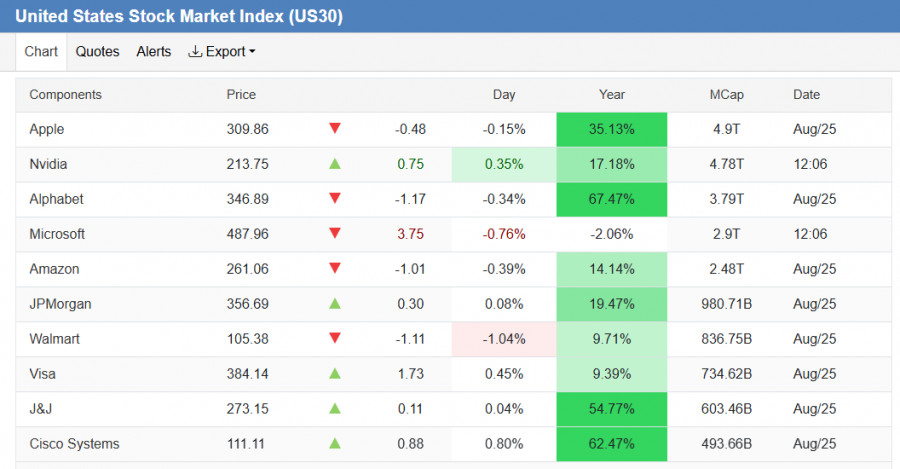Select Nvidia price 213.75
Screen dimensions: 900x469
click(x=247, y=164)
